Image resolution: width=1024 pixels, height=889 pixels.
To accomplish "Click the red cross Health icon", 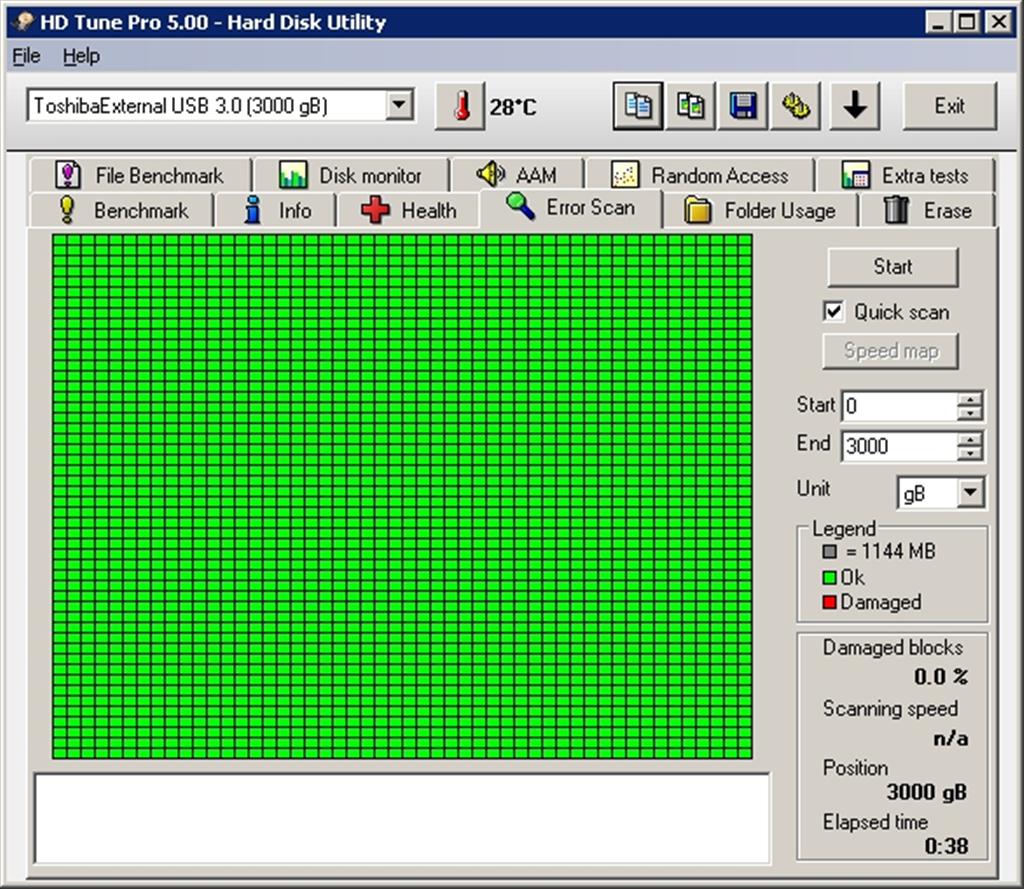I will (x=375, y=210).
